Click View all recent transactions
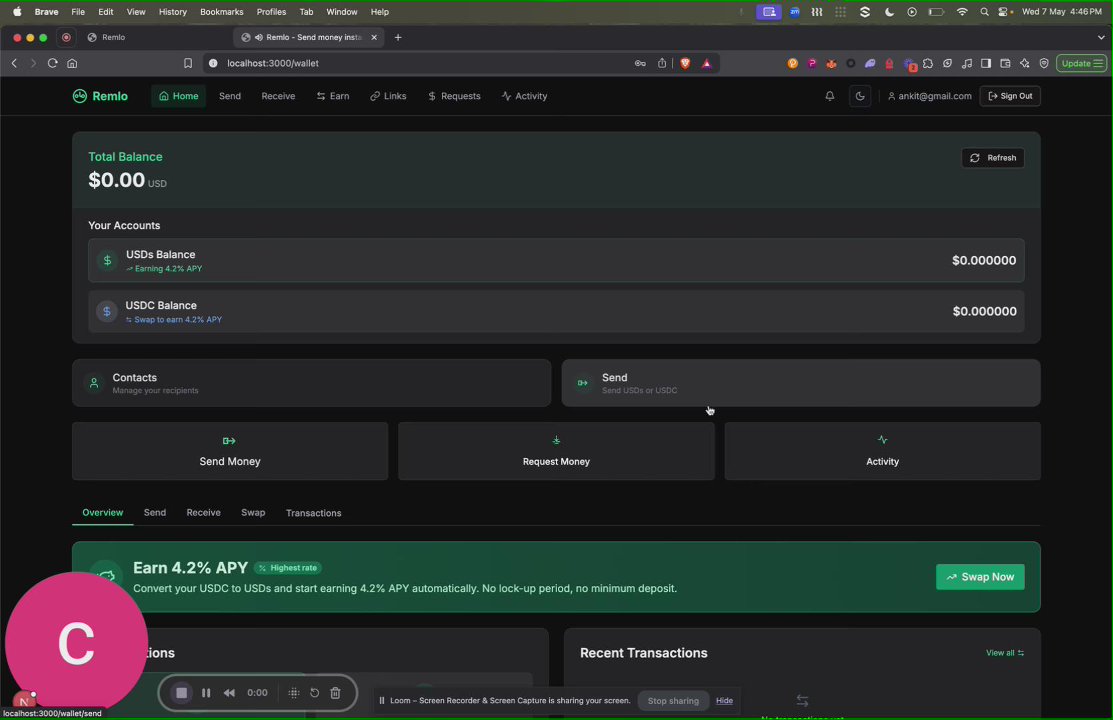The width and height of the screenshot is (1113, 720). pos(1004,653)
